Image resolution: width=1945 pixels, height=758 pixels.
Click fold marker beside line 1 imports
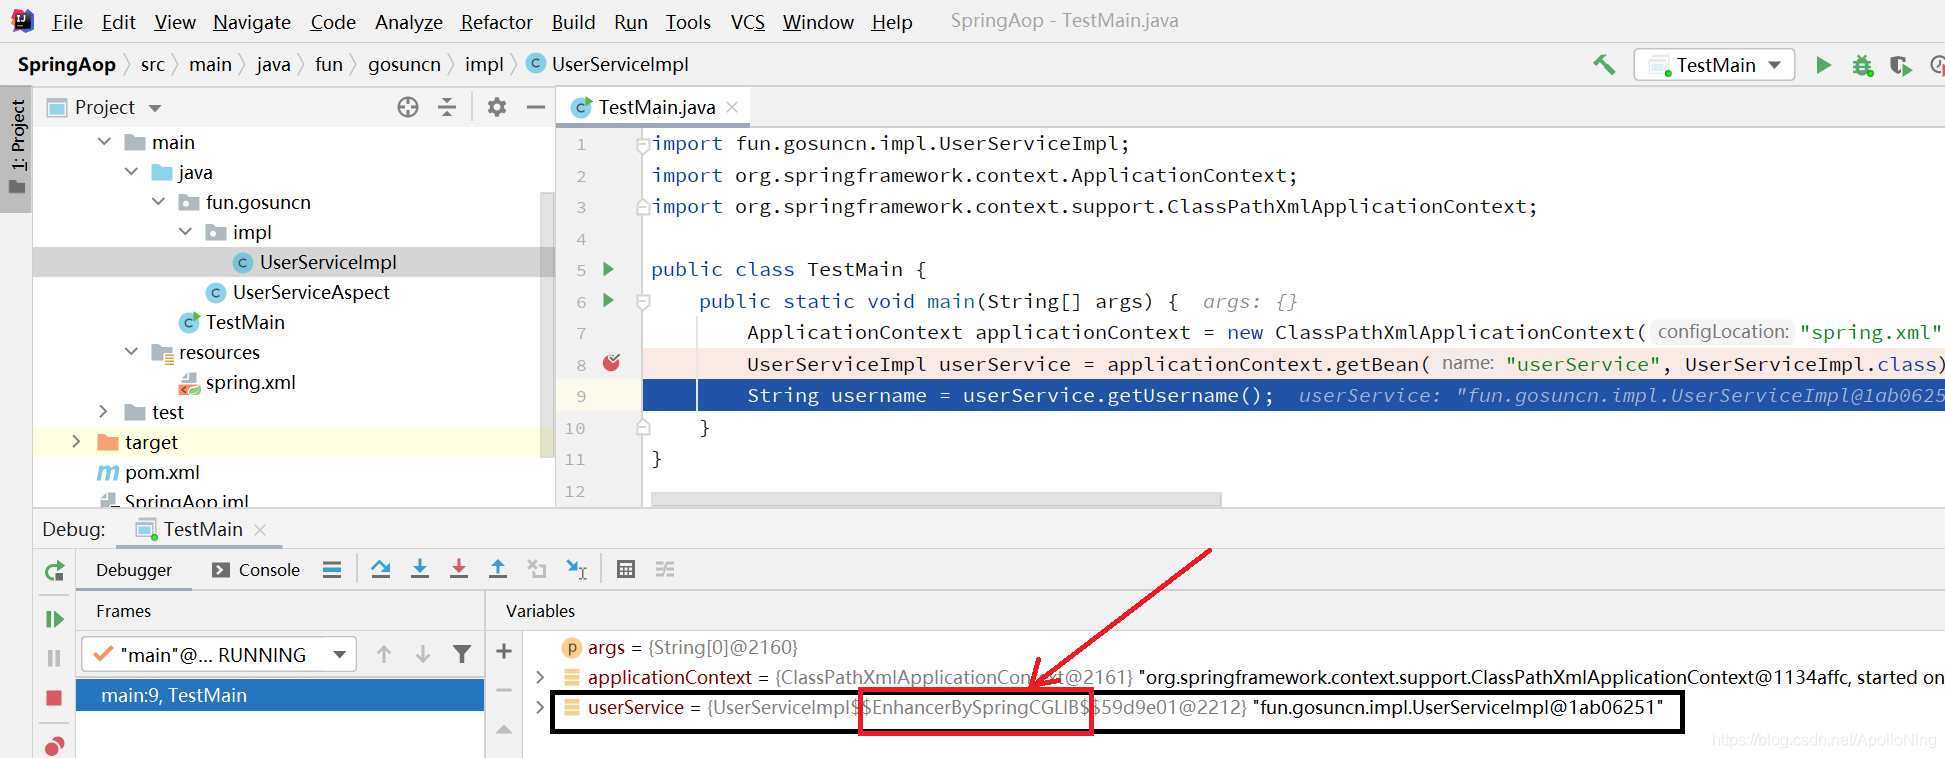click(643, 145)
